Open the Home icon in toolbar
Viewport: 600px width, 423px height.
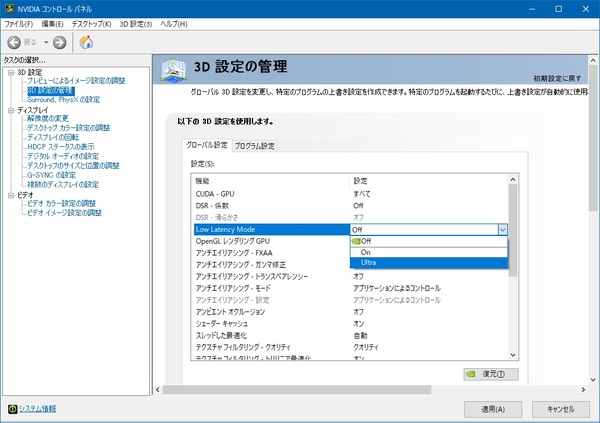[86, 42]
